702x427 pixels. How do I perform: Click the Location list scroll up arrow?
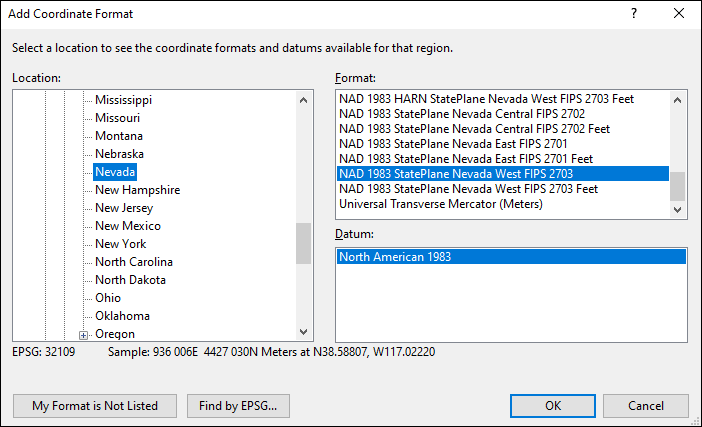304,100
